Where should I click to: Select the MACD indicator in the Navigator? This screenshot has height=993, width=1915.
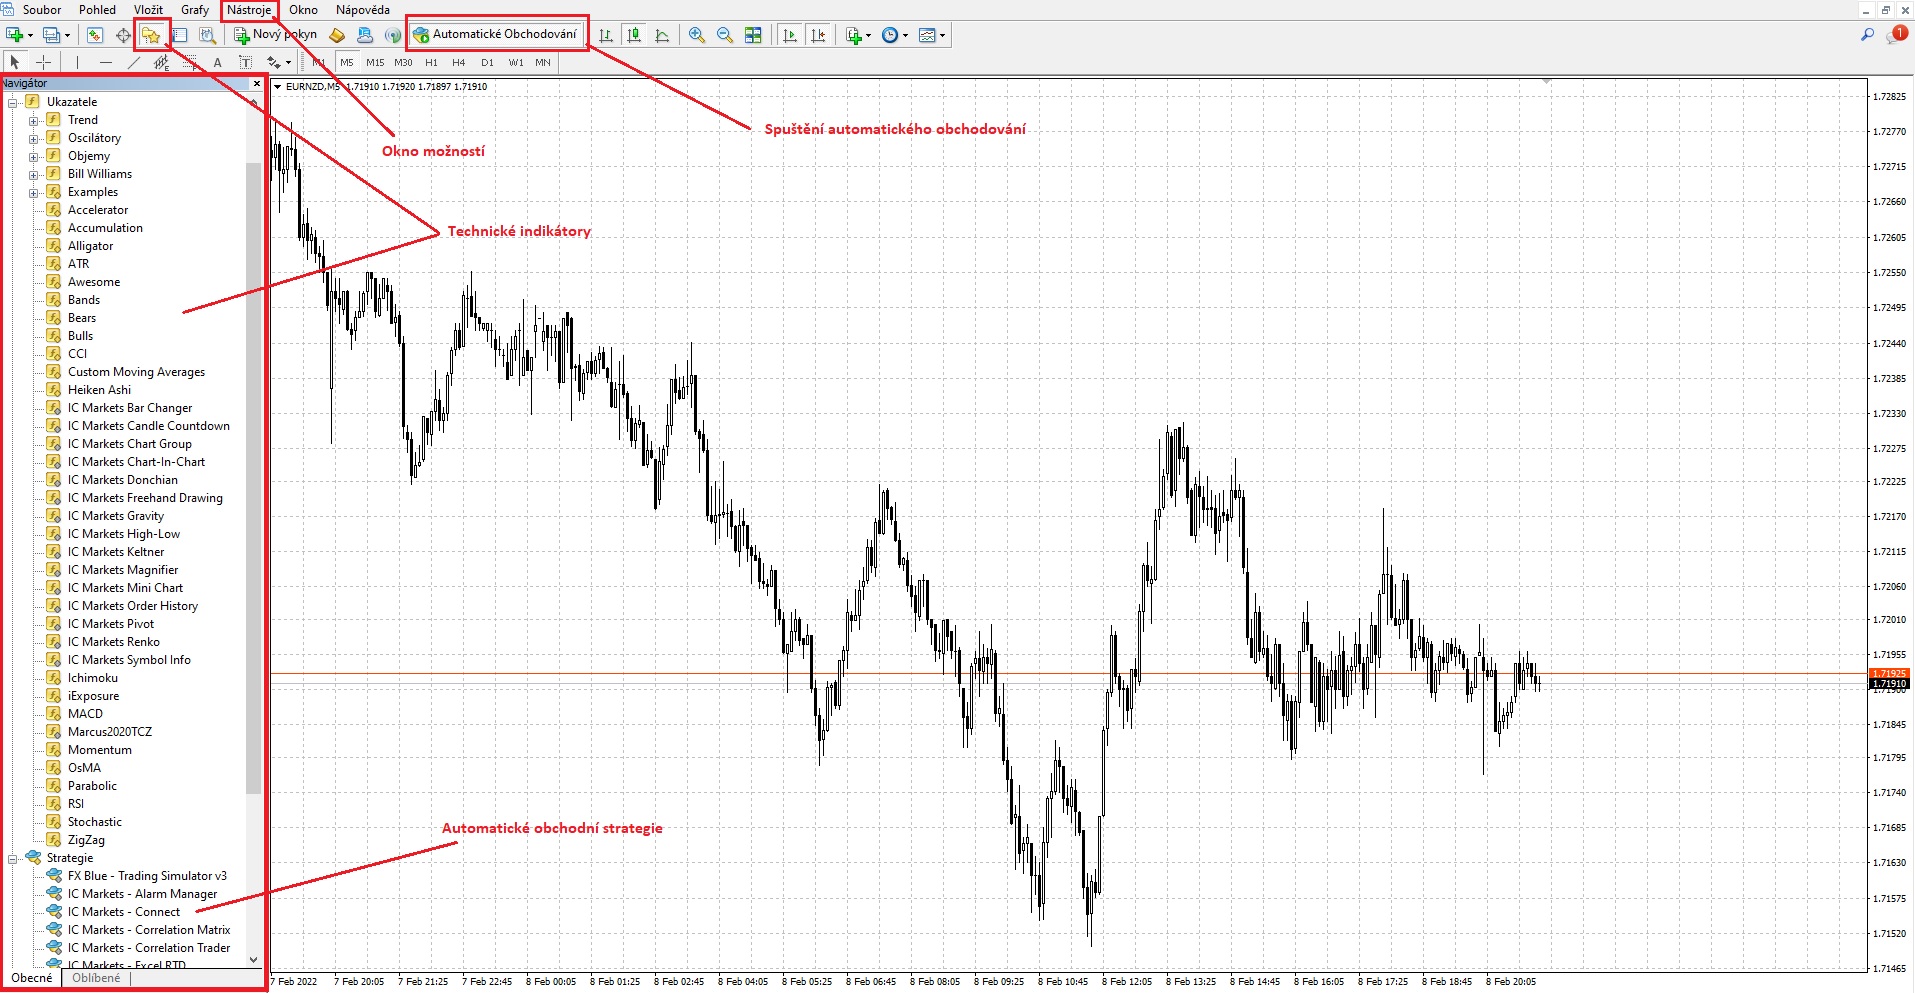(85, 714)
